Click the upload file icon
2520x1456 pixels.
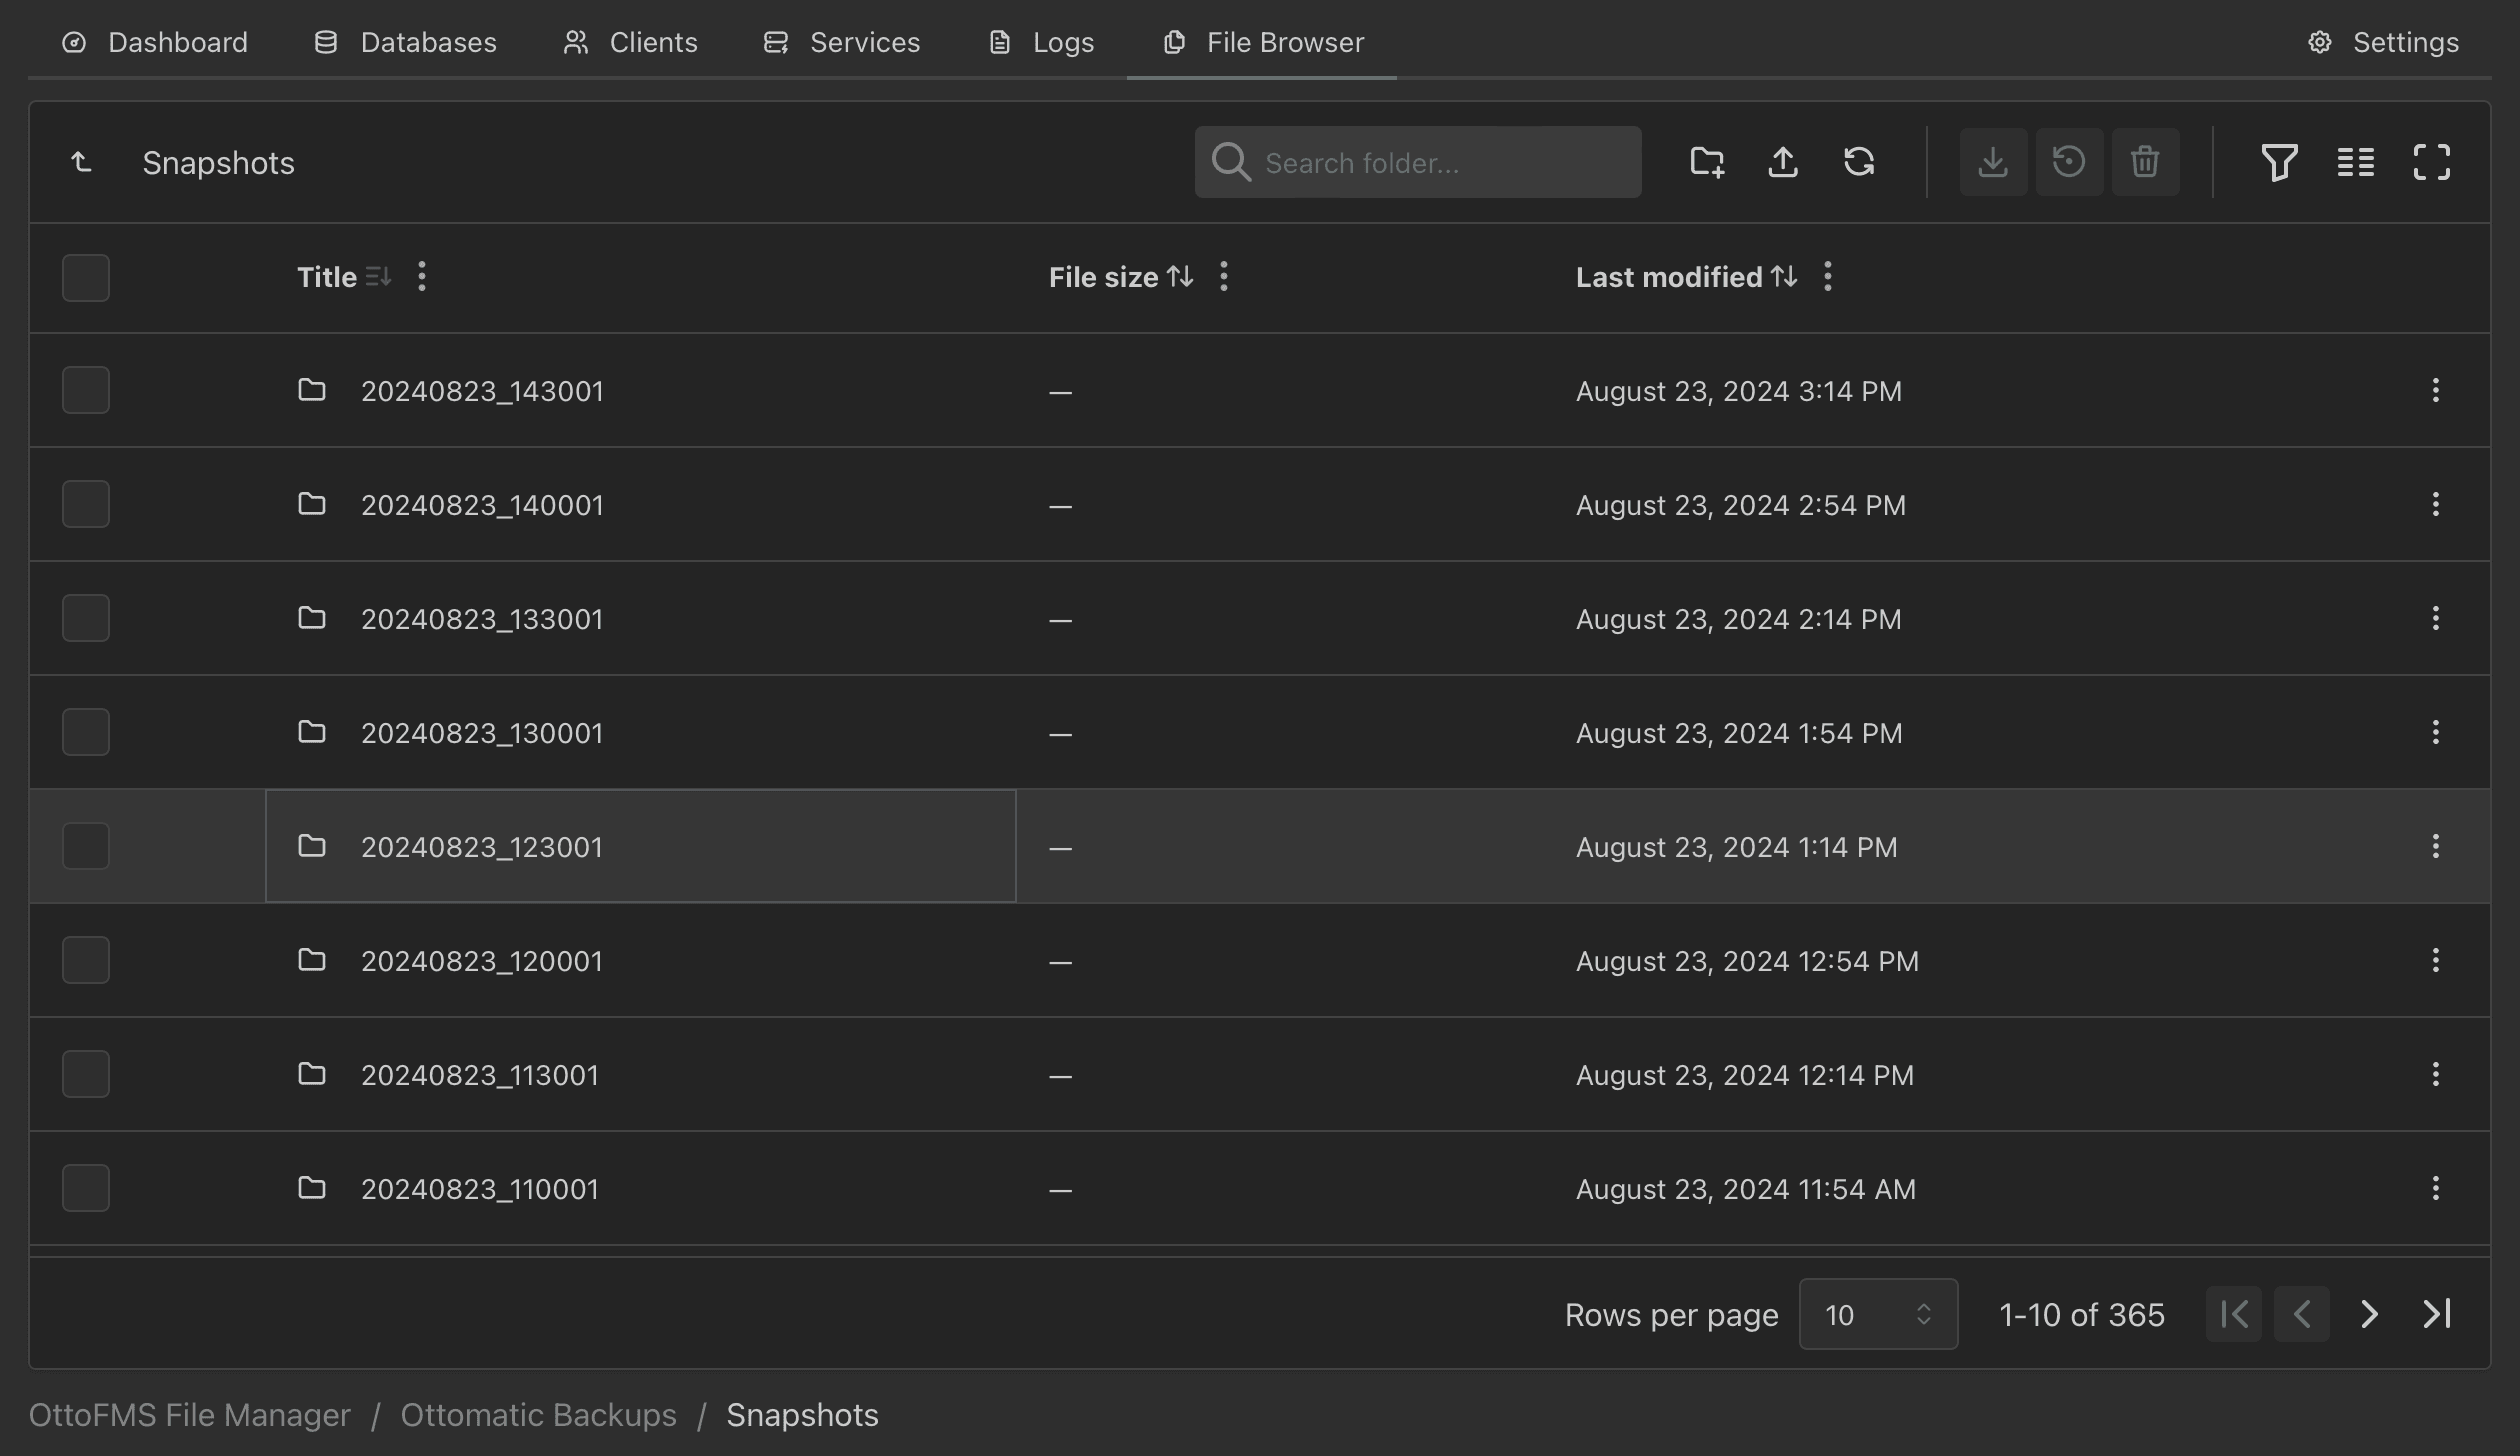tap(1783, 162)
